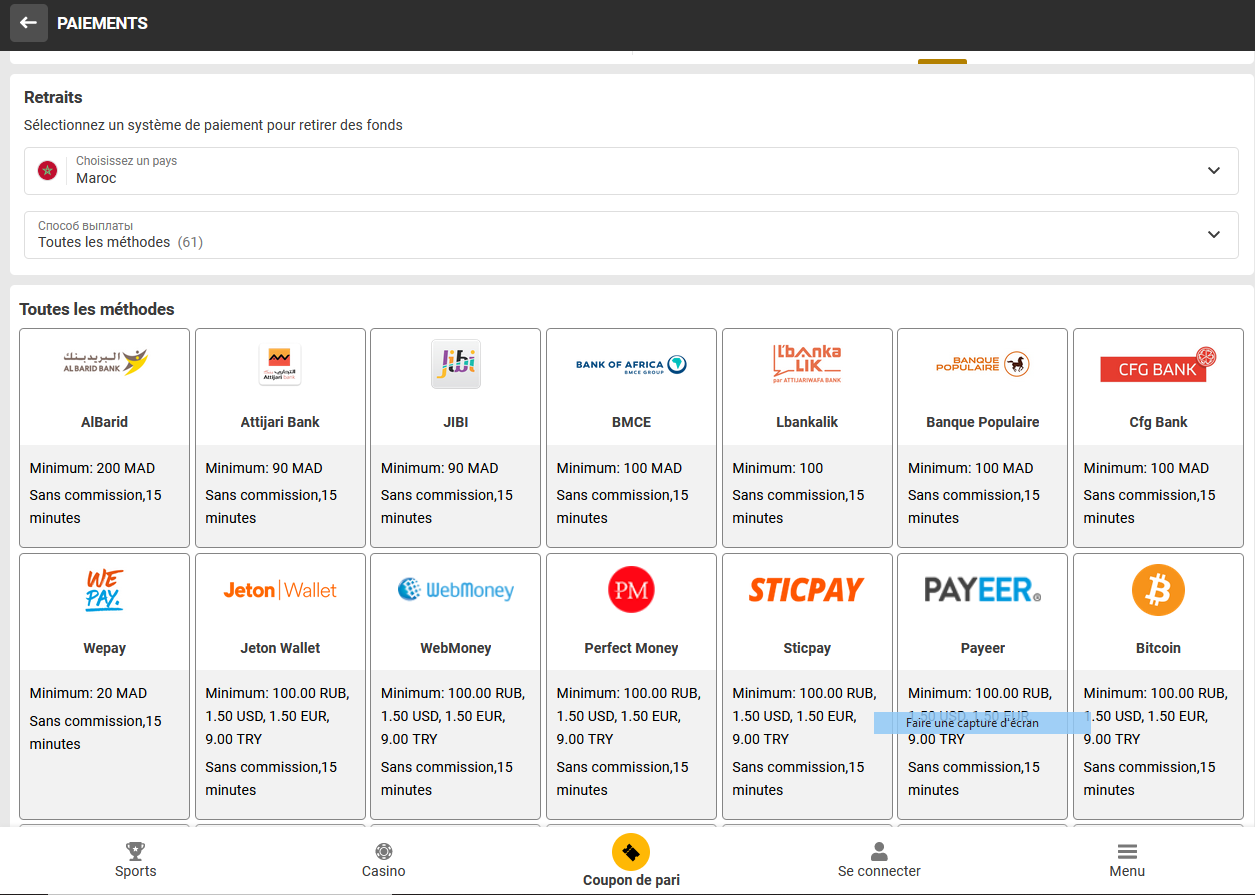Switch to the Sports tab label
Viewport: 1255px width, 895px height.
tap(136, 871)
